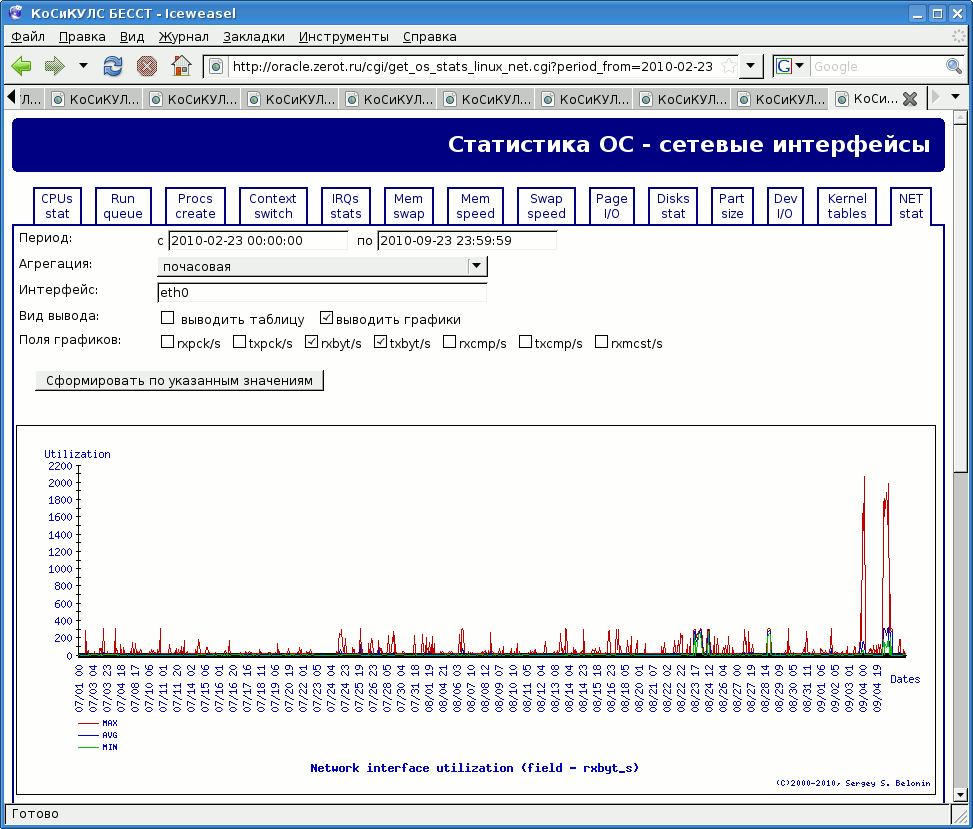Screen dimensions: 973x829
Task: Select the Swap speed tab
Action: 546,206
